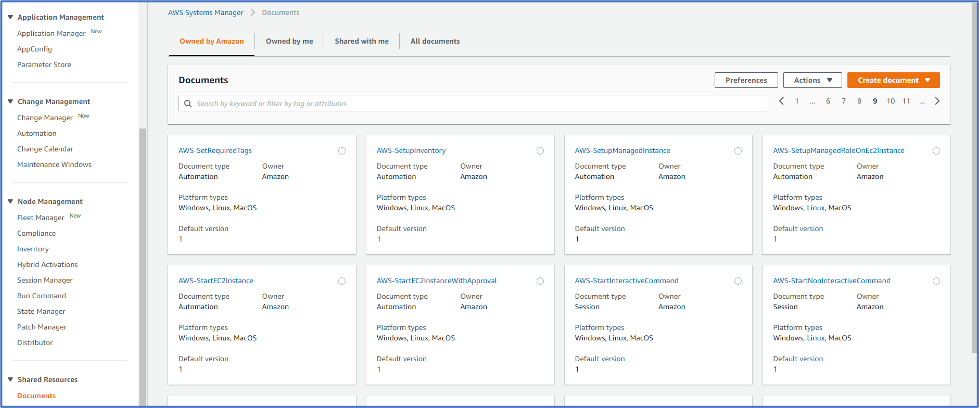This screenshot has width=979, height=408.
Task: Collapse the Change Management section
Action: pos(10,101)
